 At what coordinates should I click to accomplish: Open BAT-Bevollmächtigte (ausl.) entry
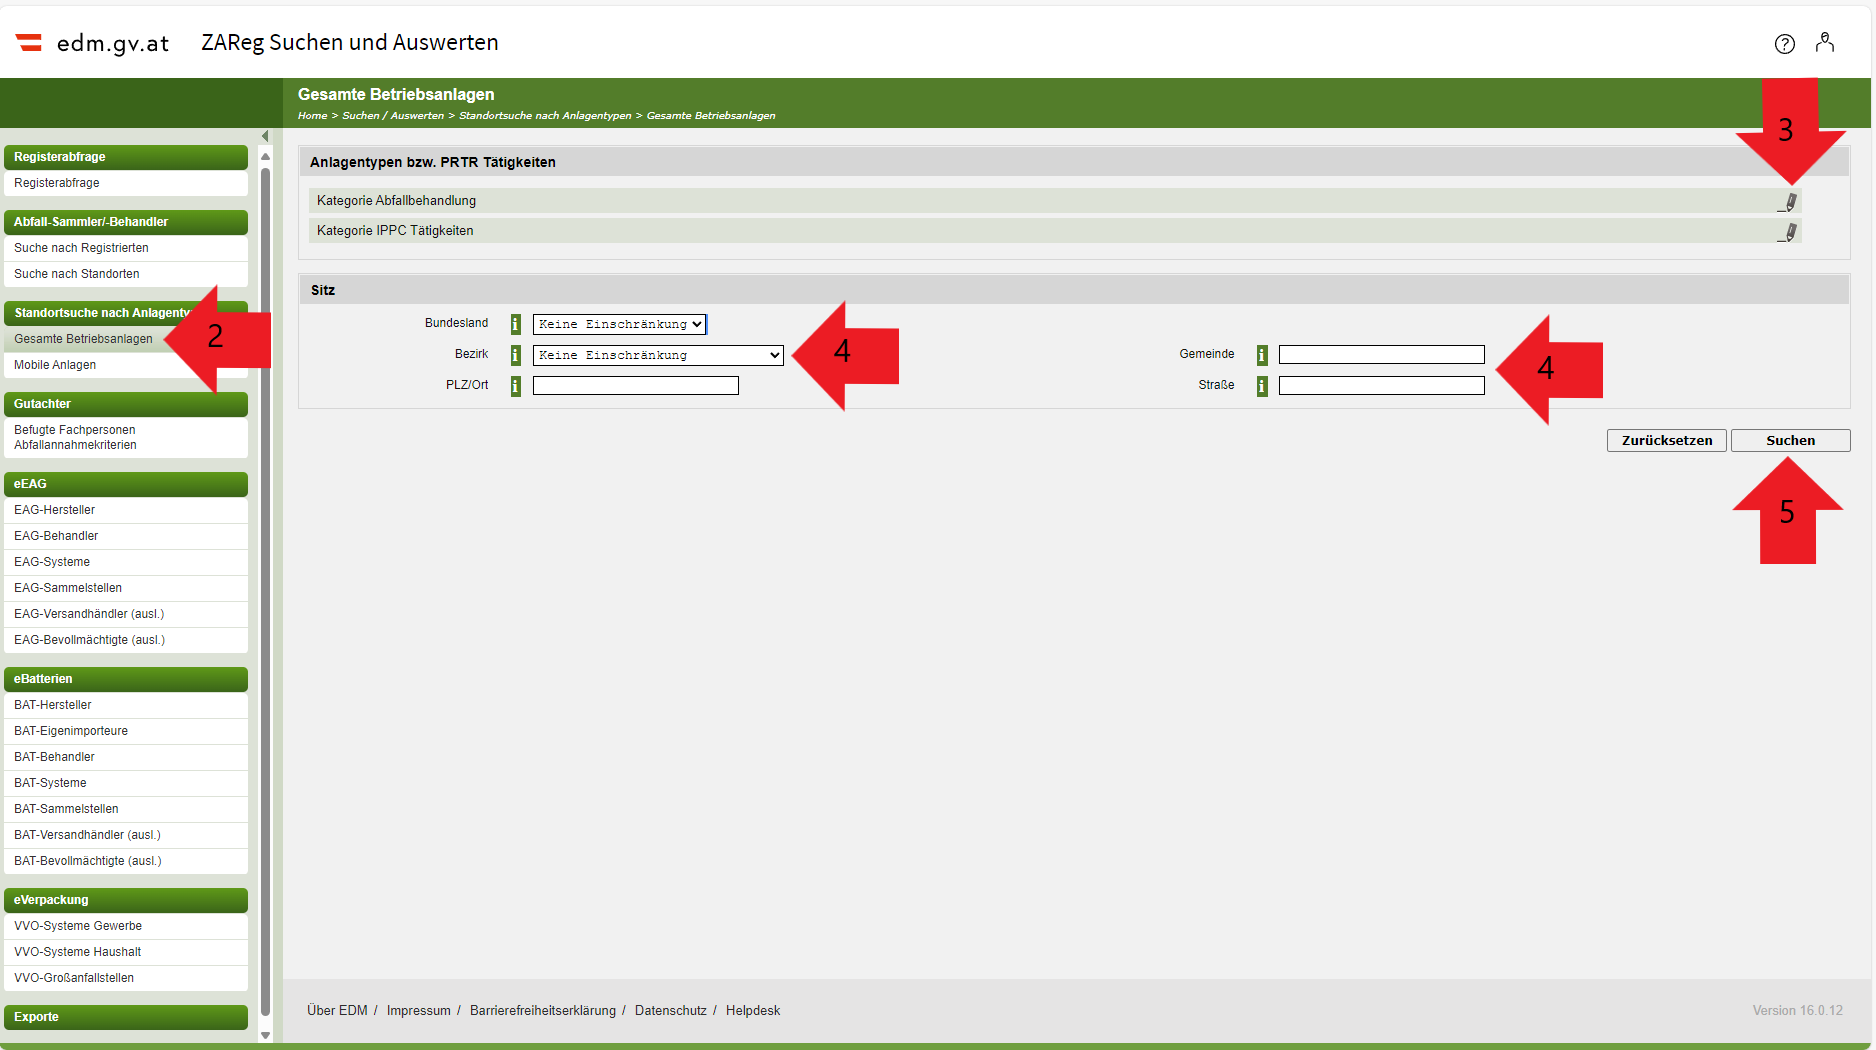(x=126, y=861)
